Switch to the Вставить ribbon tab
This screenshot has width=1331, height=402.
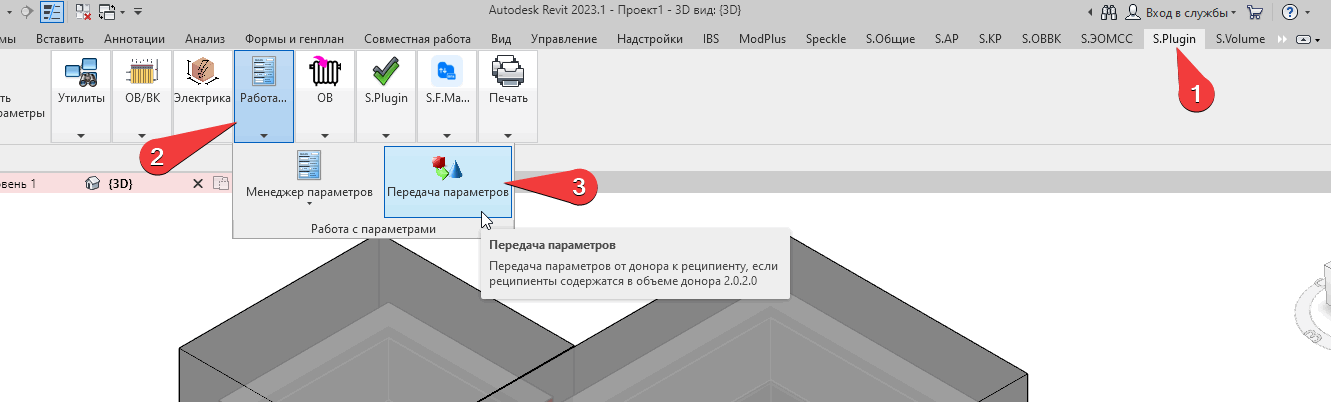60,39
